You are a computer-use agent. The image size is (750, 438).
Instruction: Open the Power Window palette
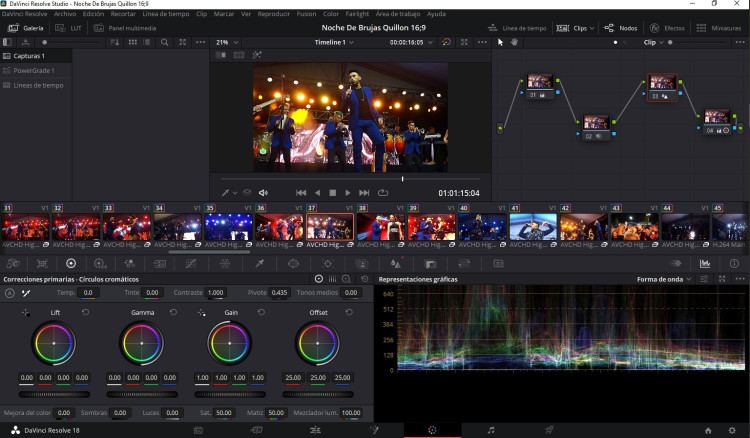click(293, 263)
